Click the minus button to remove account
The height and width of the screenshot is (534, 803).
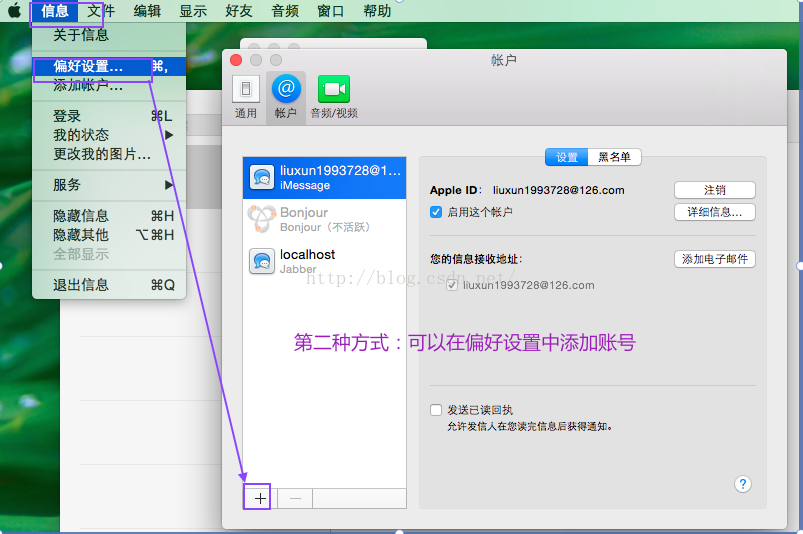pos(295,498)
